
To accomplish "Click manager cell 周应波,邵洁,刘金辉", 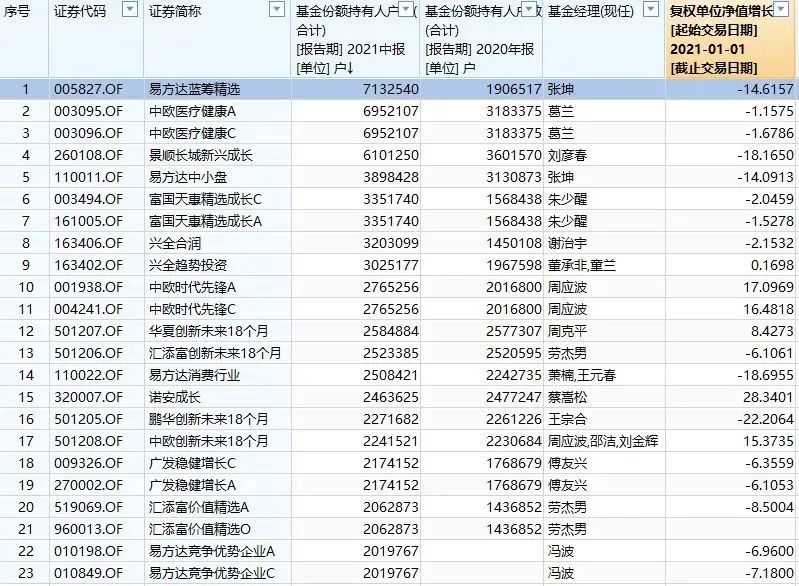I will tap(603, 441).
